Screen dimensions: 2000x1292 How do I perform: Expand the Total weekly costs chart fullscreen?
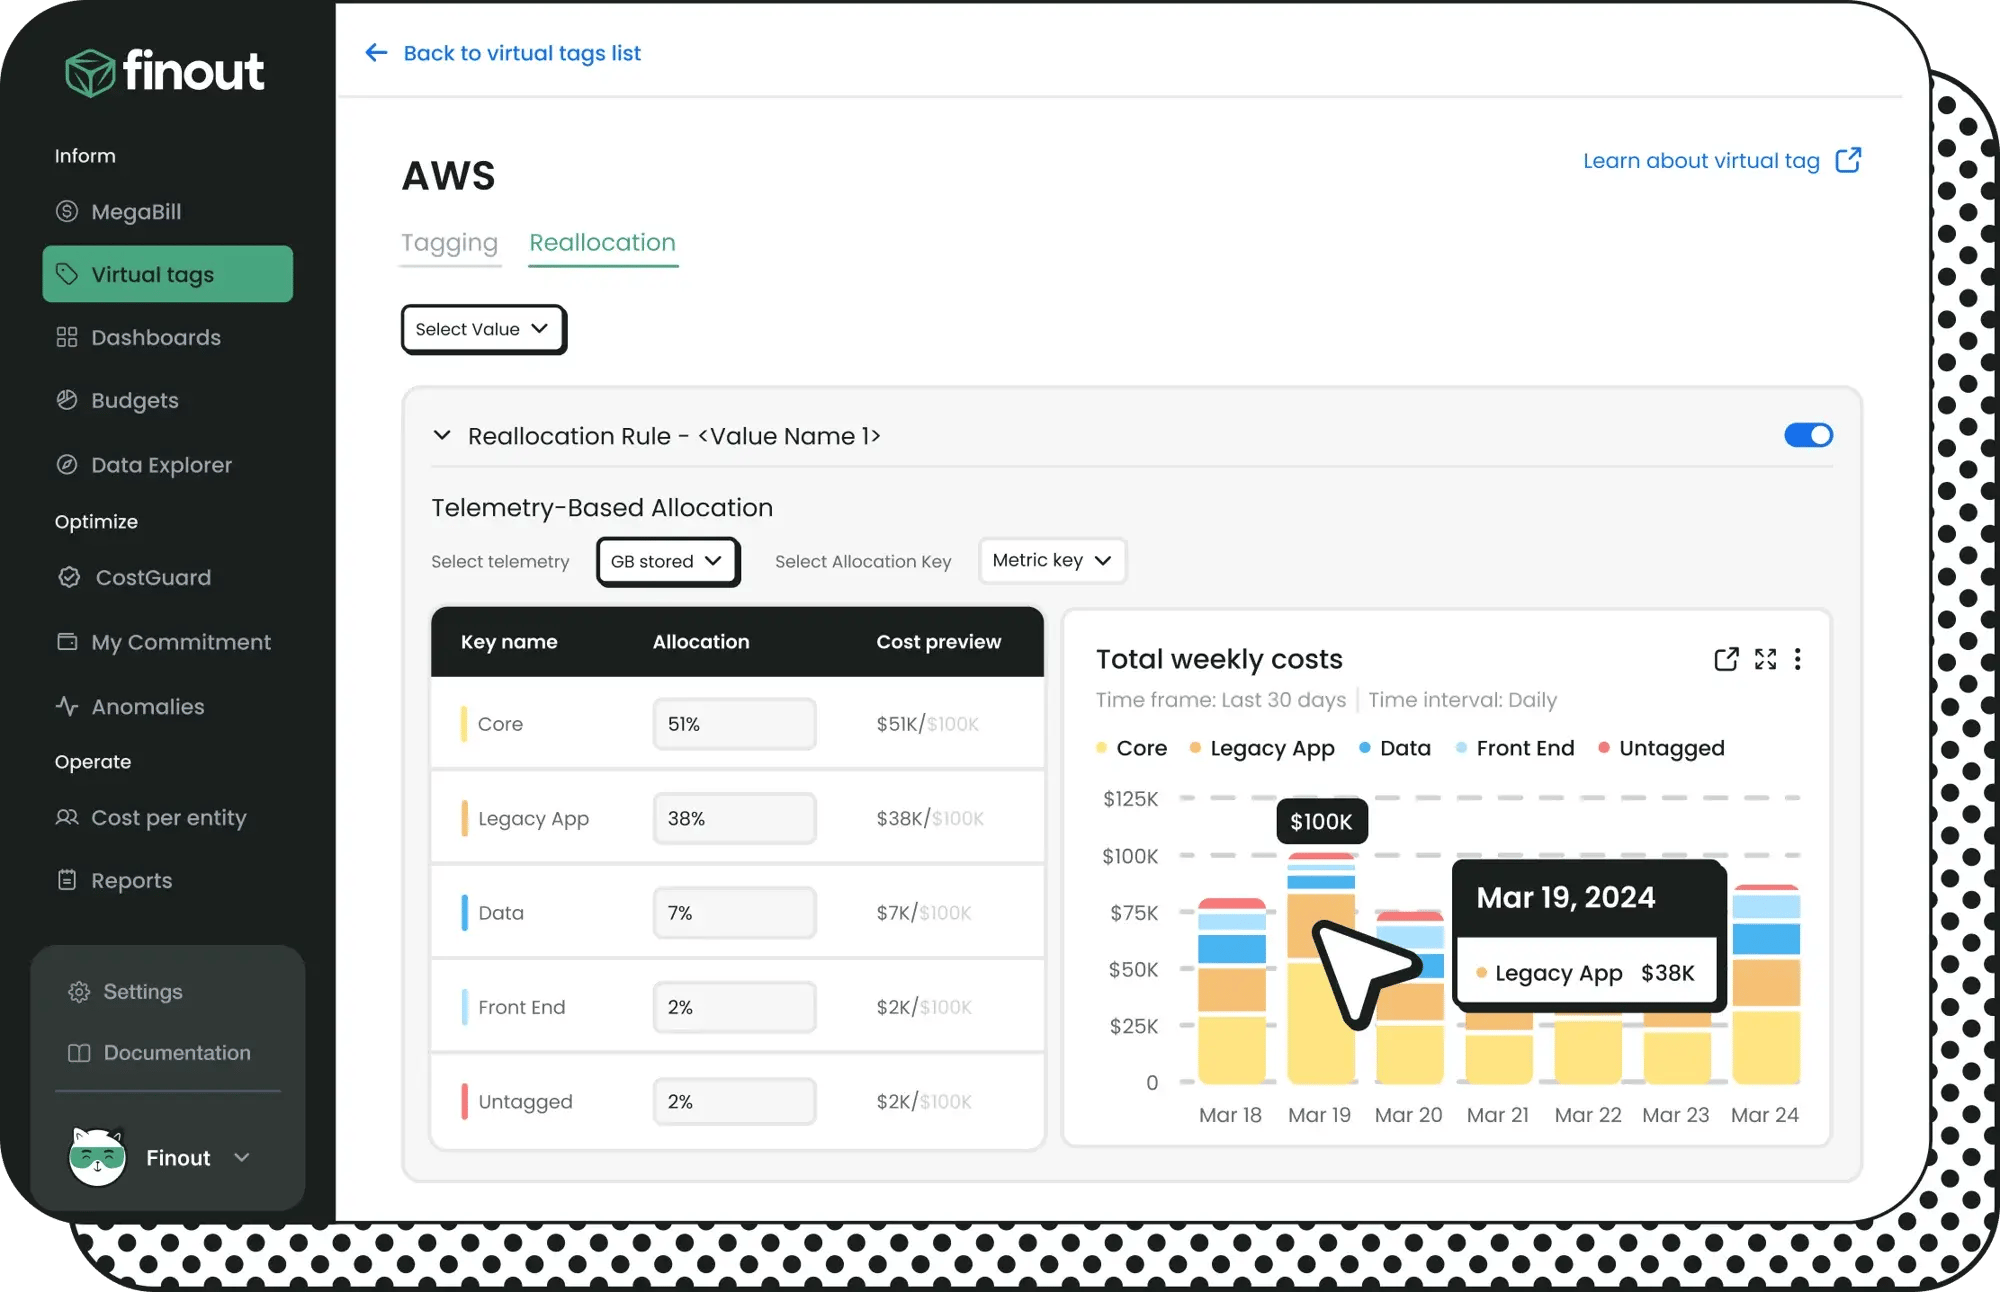[x=1766, y=659]
